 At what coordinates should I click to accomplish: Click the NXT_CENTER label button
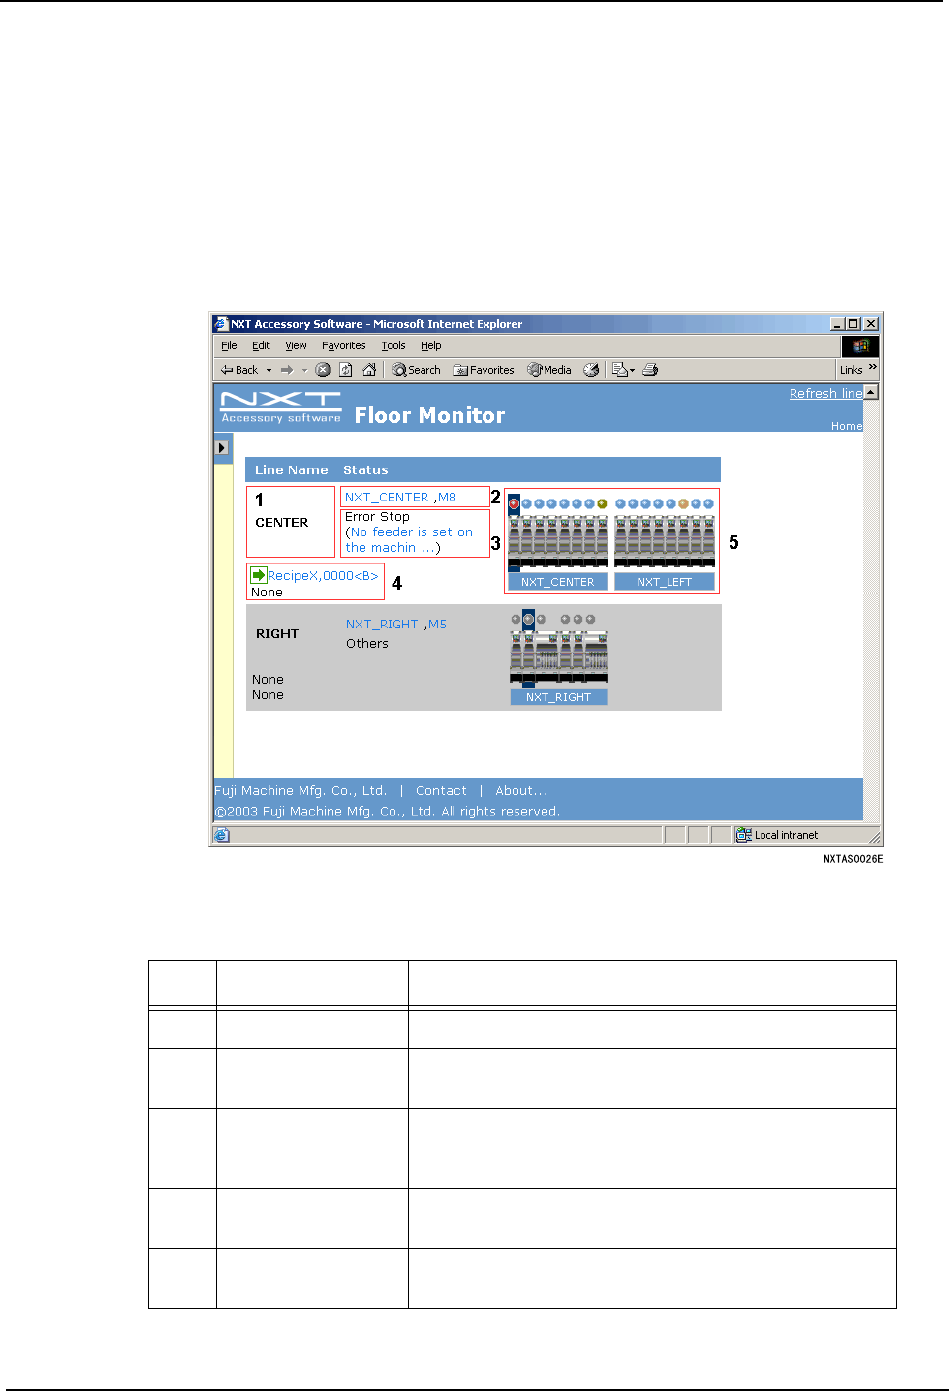pyautogui.click(x=558, y=582)
